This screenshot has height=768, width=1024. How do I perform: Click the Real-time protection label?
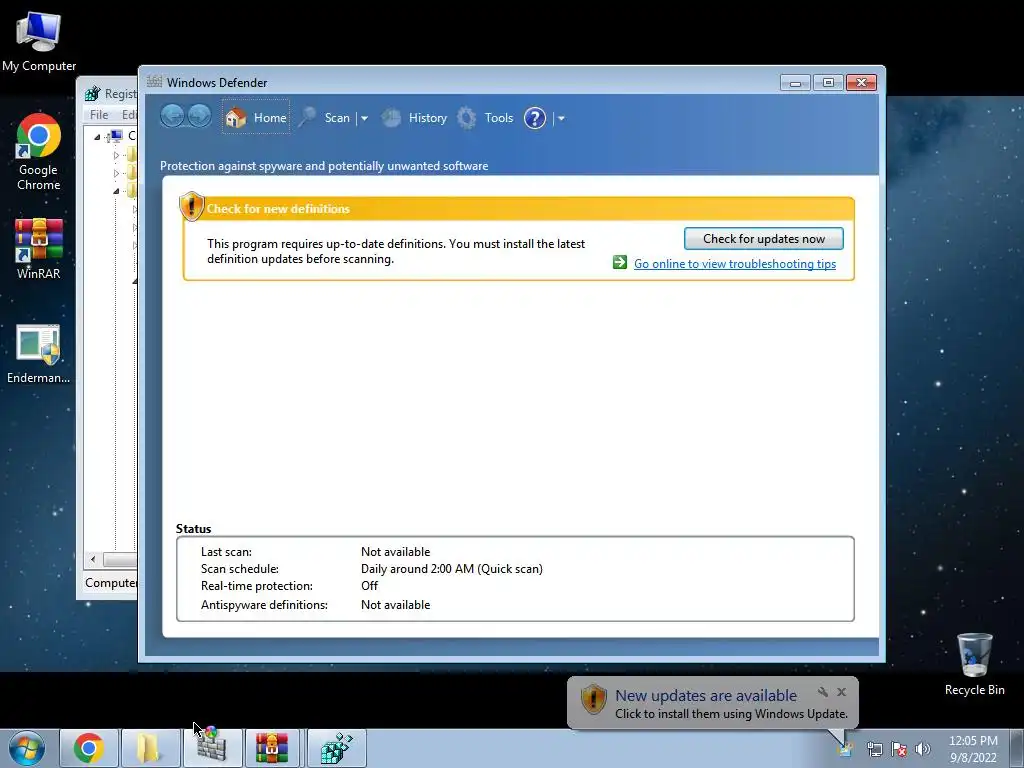(257, 586)
